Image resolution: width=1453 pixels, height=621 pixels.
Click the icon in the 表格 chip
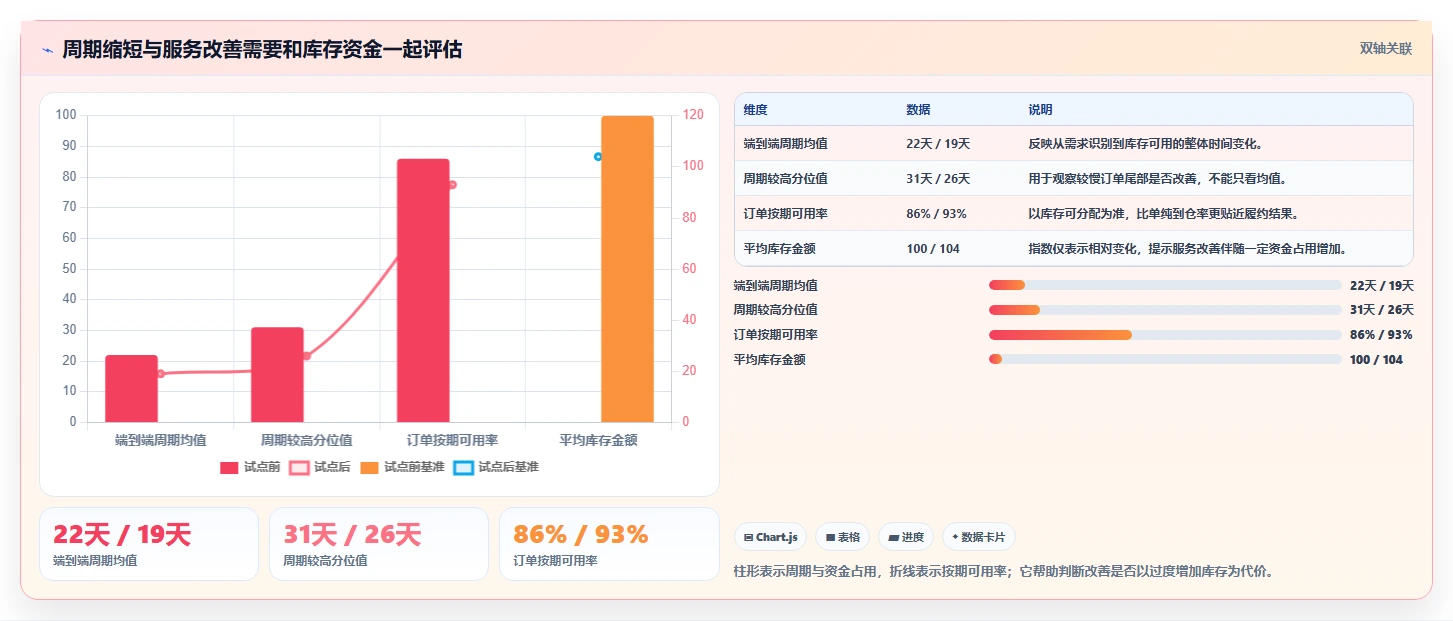pyautogui.click(x=830, y=538)
